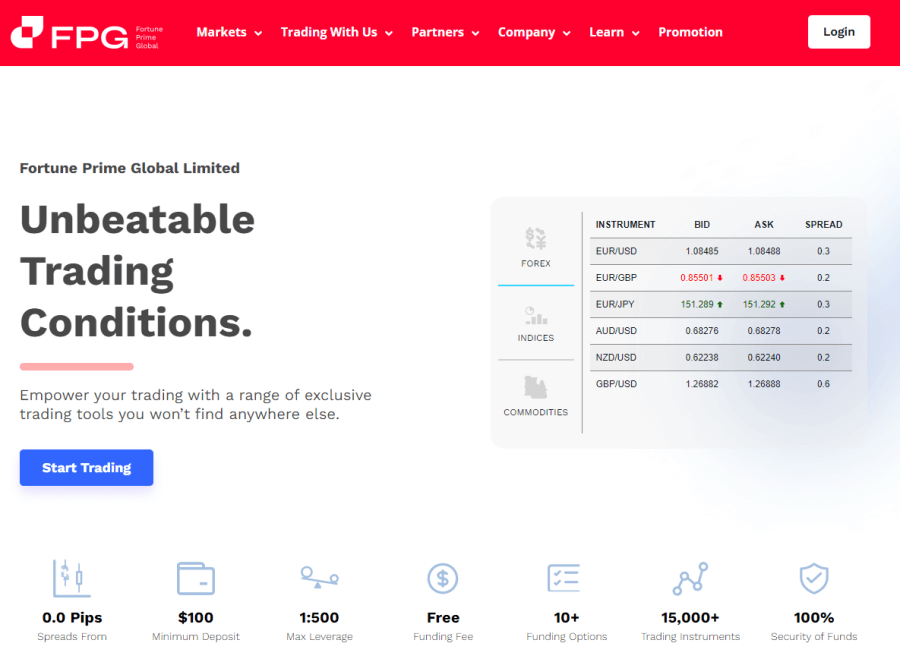Click the graph Trading Instruments icon
900x659 pixels.
coord(690,578)
